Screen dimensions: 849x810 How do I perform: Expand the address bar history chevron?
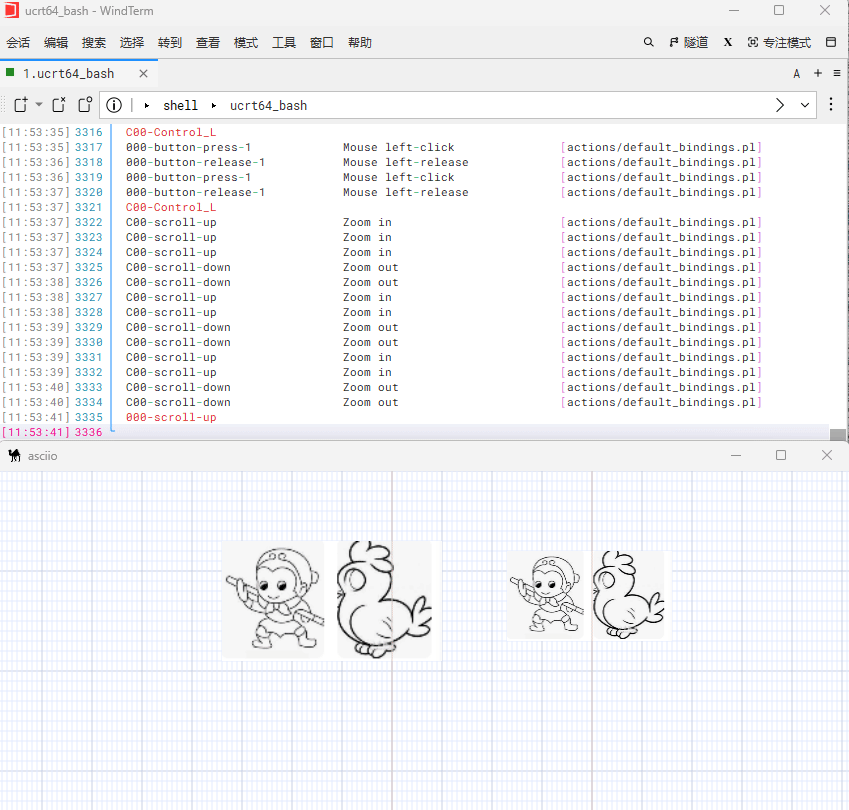[x=803, y=105]
